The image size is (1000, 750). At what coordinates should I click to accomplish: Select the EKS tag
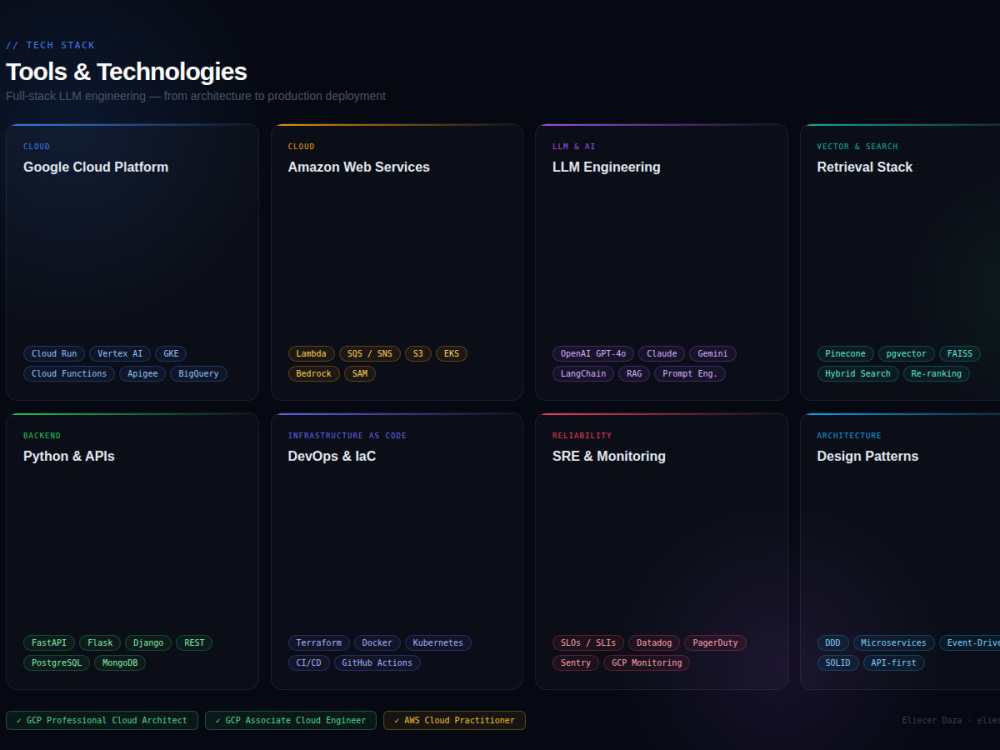click(452, 354)
